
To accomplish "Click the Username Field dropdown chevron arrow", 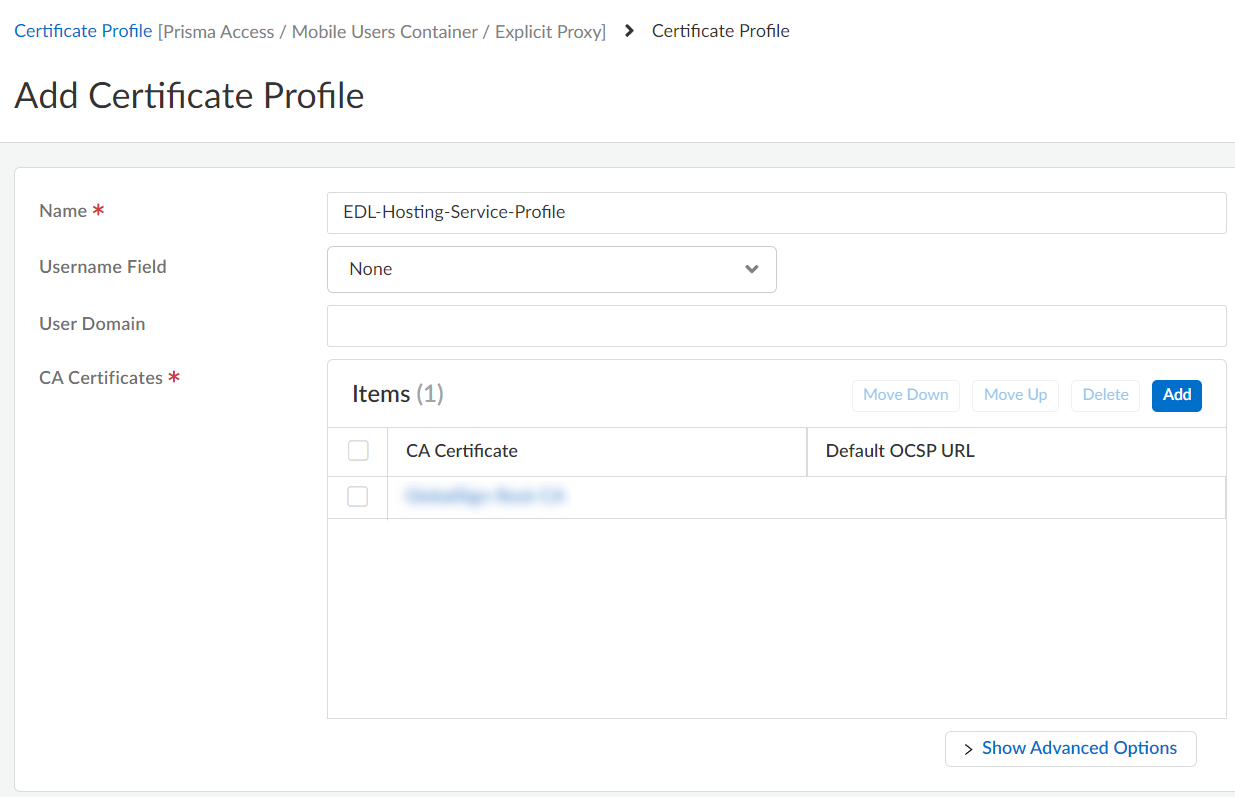I will (x=751, y=269).
